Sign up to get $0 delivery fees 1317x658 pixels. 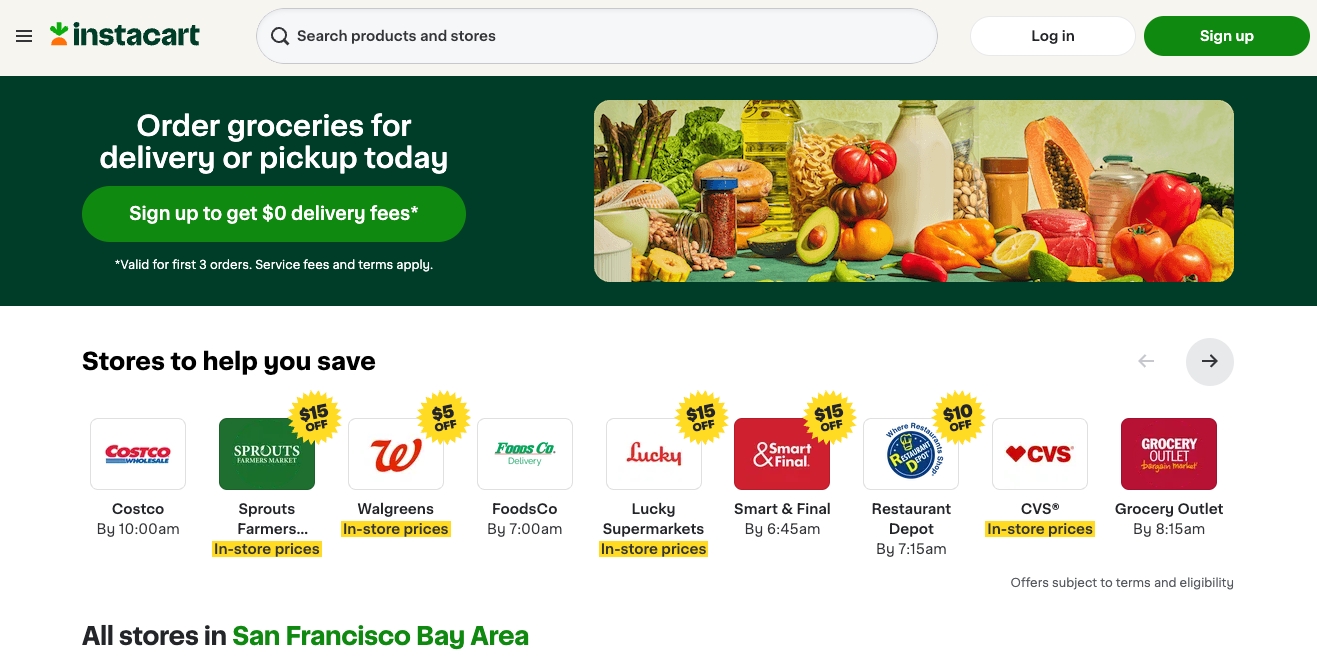click(x=274, y=214)
